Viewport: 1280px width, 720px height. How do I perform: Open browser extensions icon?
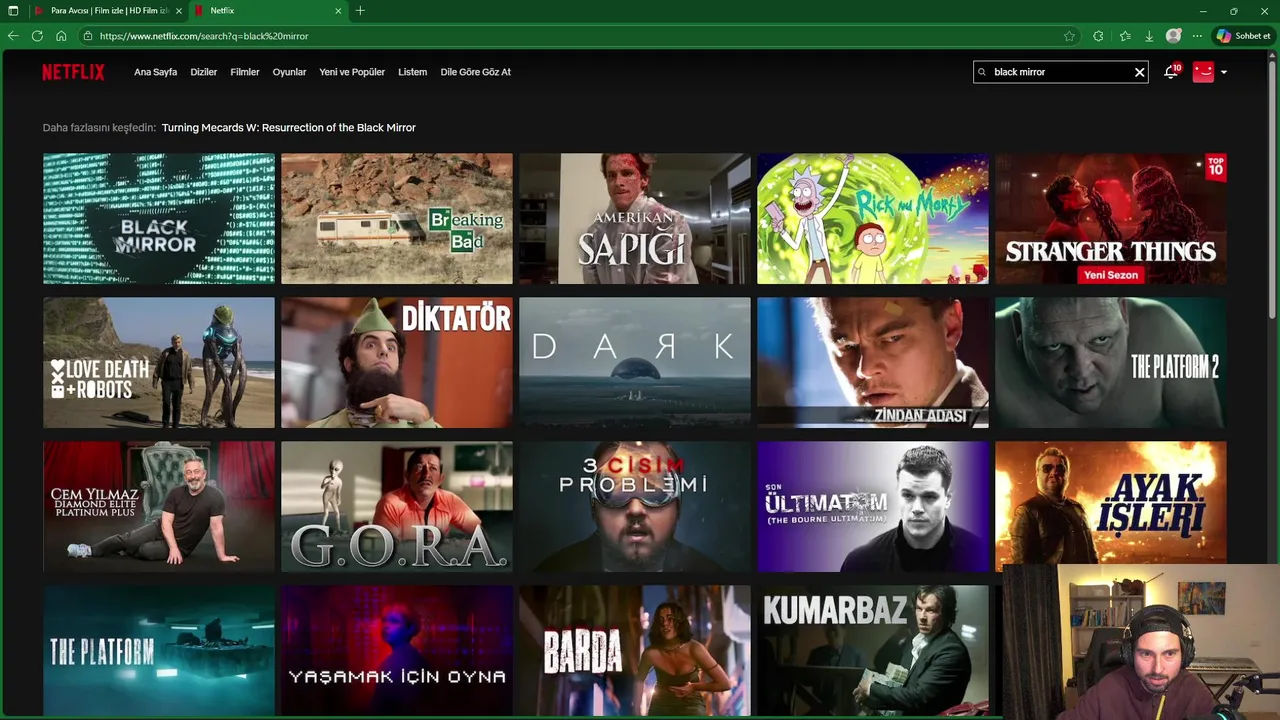tap(1098, 36)
